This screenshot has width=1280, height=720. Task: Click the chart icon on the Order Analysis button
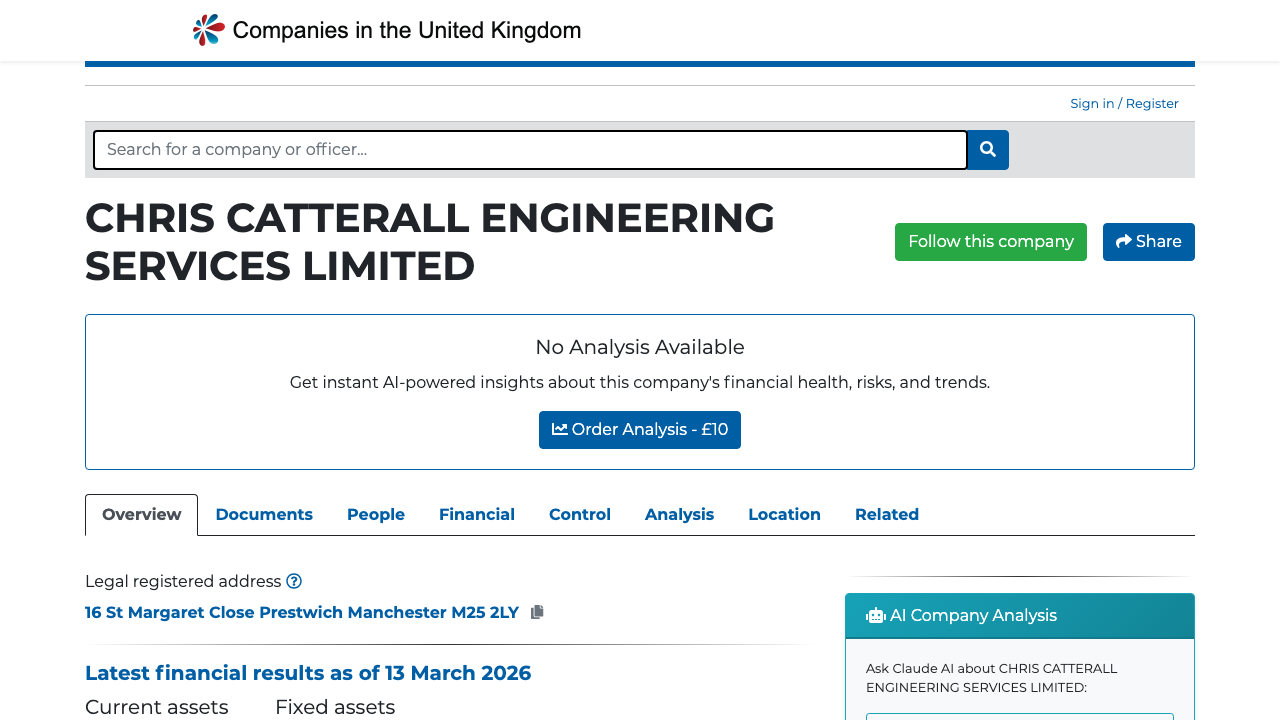(x=562, y=429)
